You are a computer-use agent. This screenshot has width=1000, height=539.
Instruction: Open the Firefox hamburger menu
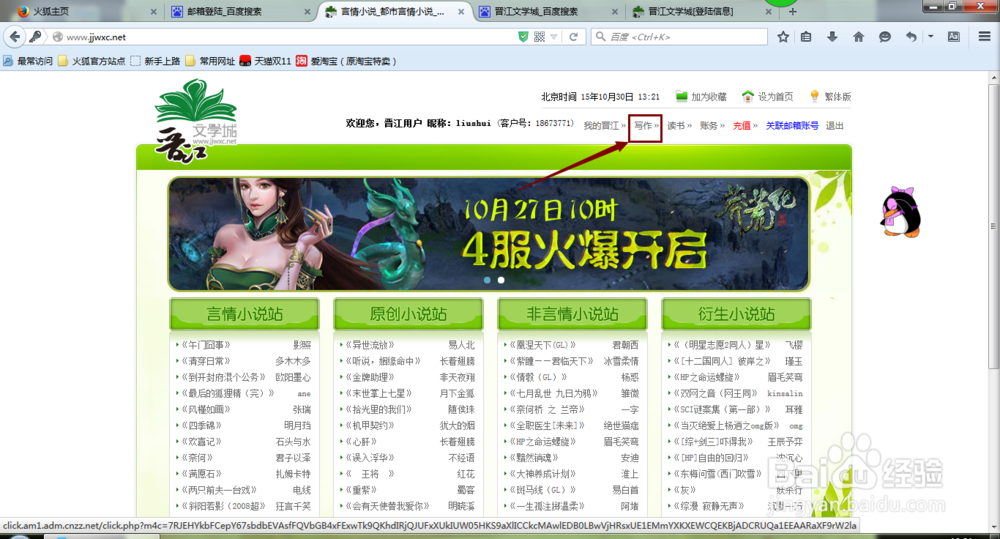pyautogui.click(x=985, y=37)
